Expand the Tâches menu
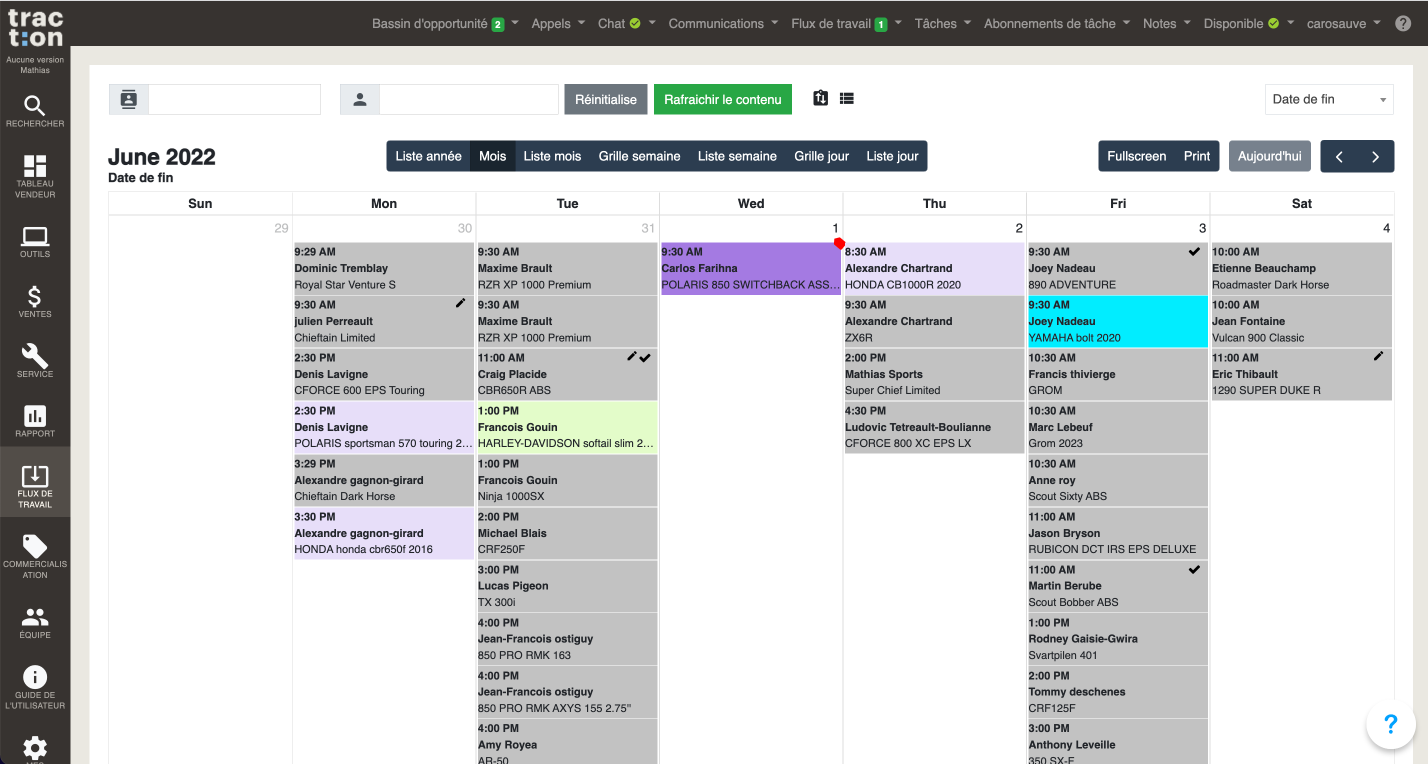Screen dimensions: 1428x764 coord(943,23)
